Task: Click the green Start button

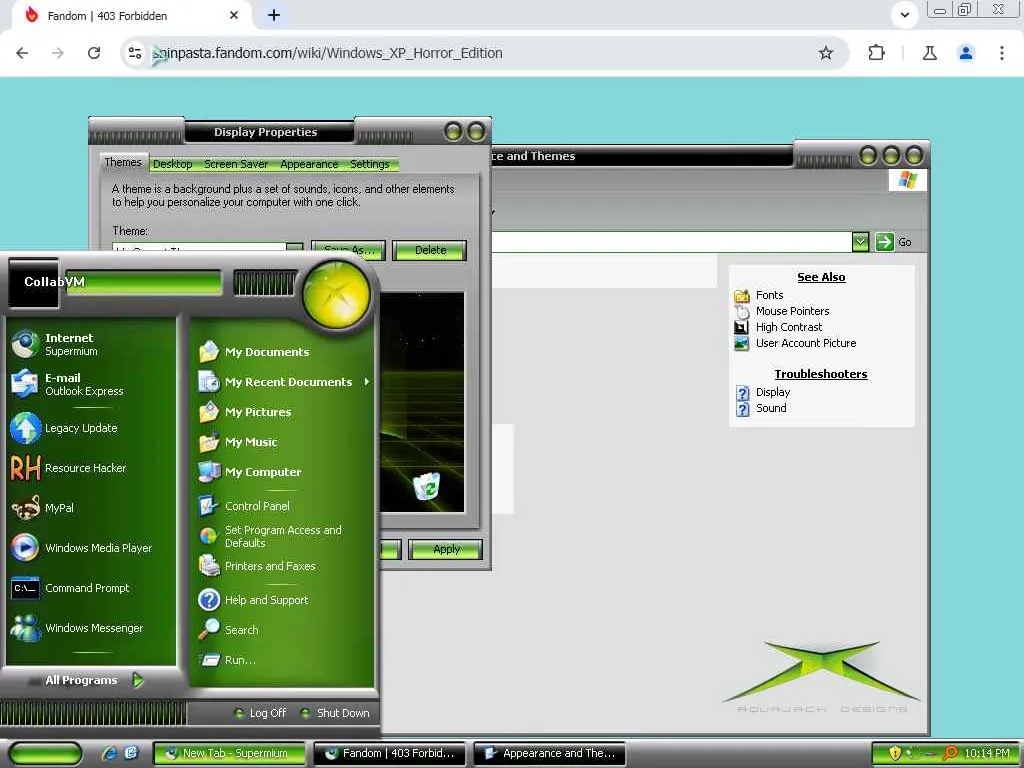Action: pos(45,754)
